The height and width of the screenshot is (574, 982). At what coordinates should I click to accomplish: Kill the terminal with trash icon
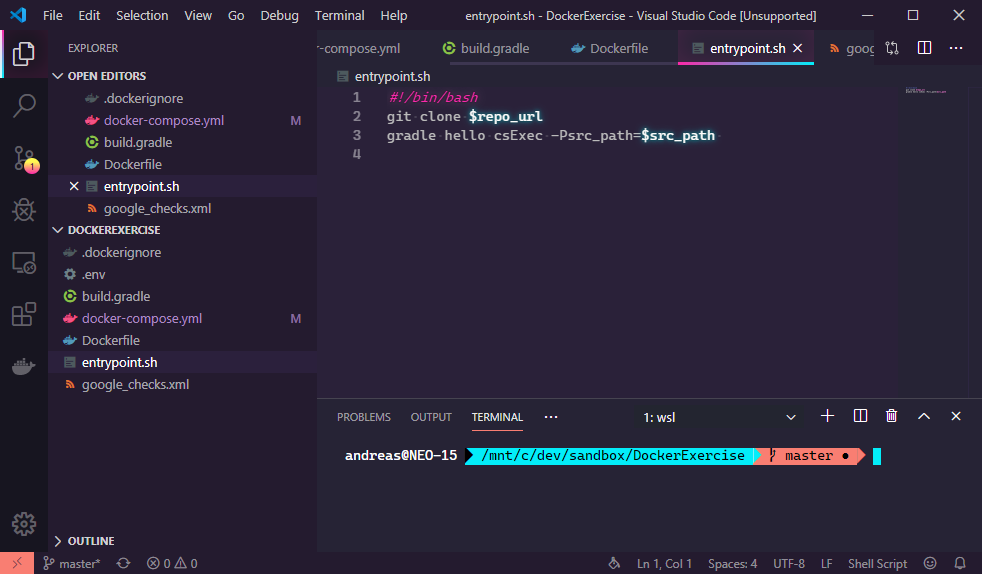(892, 416)
